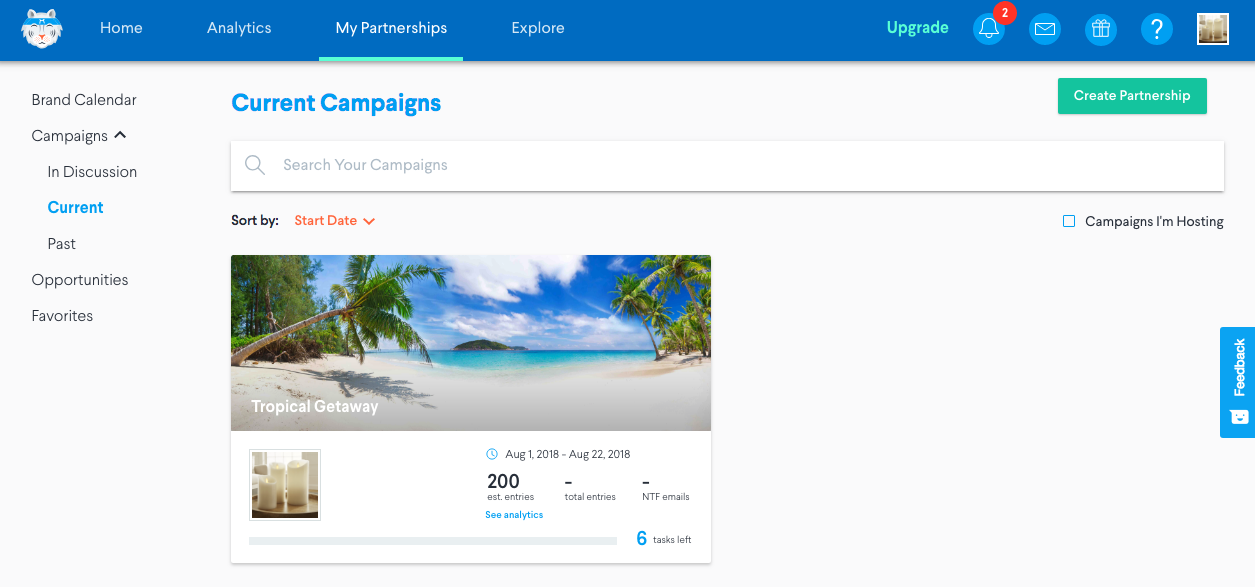Click the Feedback side tab
The width and height of the screenshot is (1255, 587).
[1238, 382]
